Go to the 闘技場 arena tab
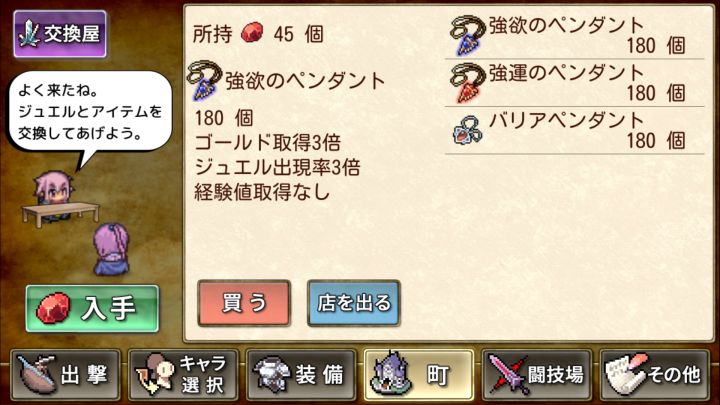720x405 pixels. (536, 375)
